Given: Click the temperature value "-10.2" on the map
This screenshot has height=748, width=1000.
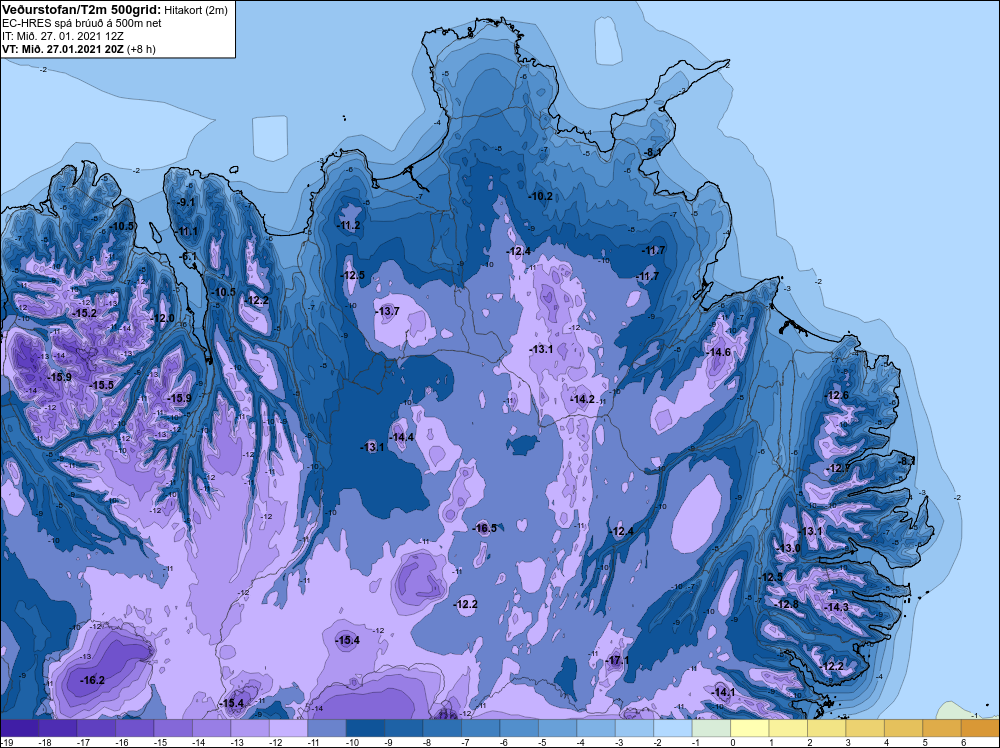Looking at the screenshot, I should 540,196.
